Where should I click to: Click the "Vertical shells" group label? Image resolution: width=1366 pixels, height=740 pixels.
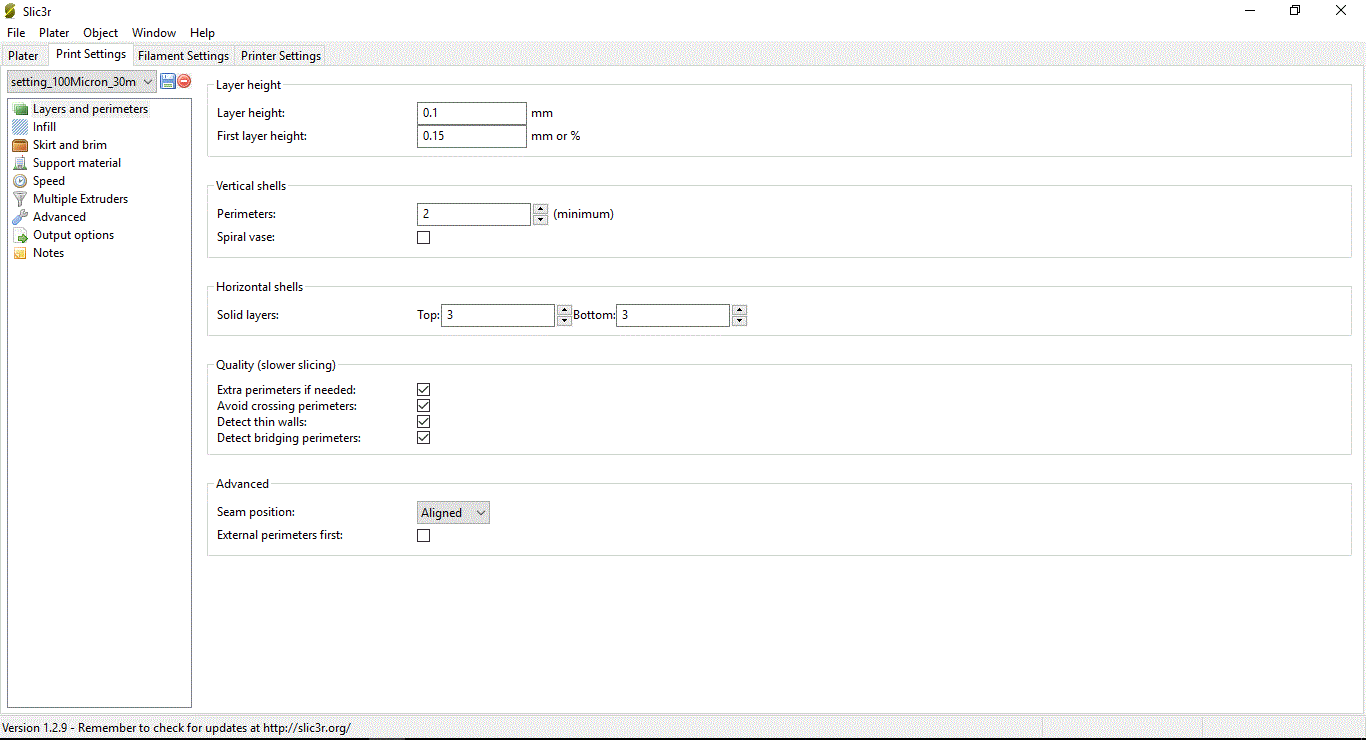(251, 186)
